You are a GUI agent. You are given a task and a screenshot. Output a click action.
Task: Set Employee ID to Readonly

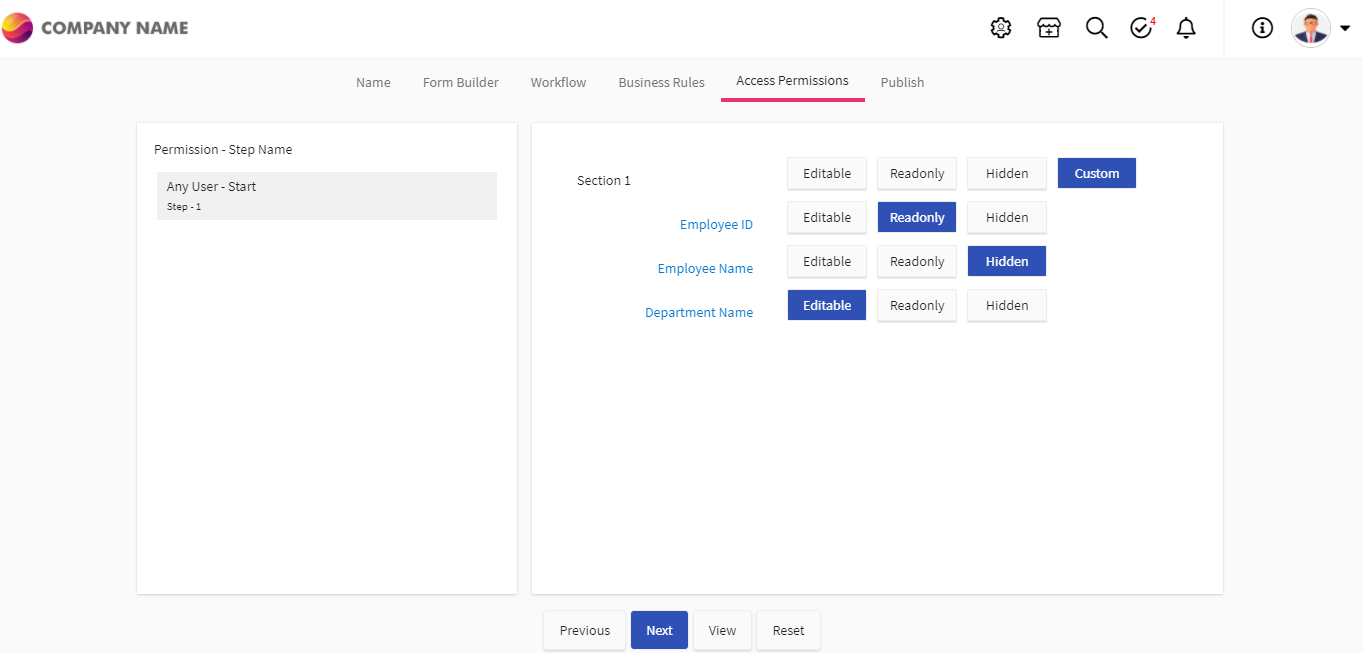tap(917, 217)
